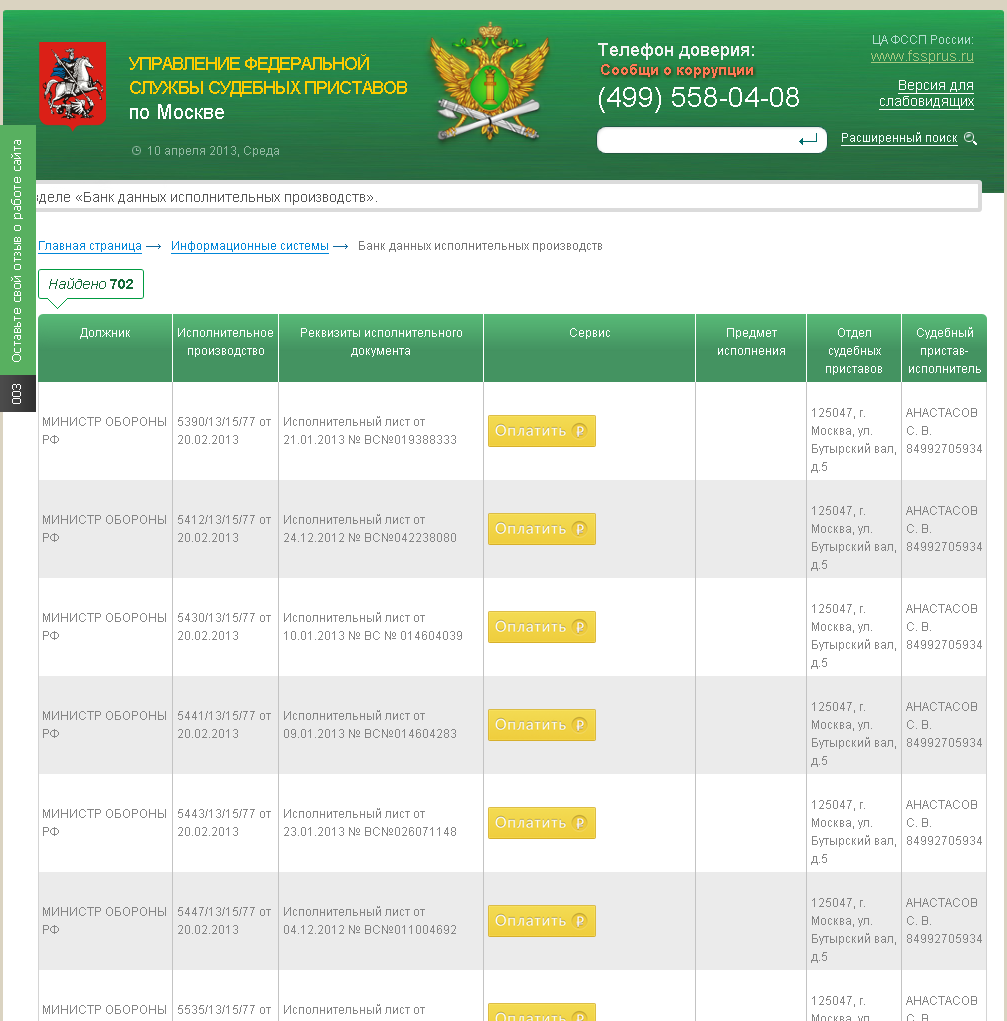Pay for proceeding 5443/13/15/77
This screenshot has width=1007, height=1021.
541,823
